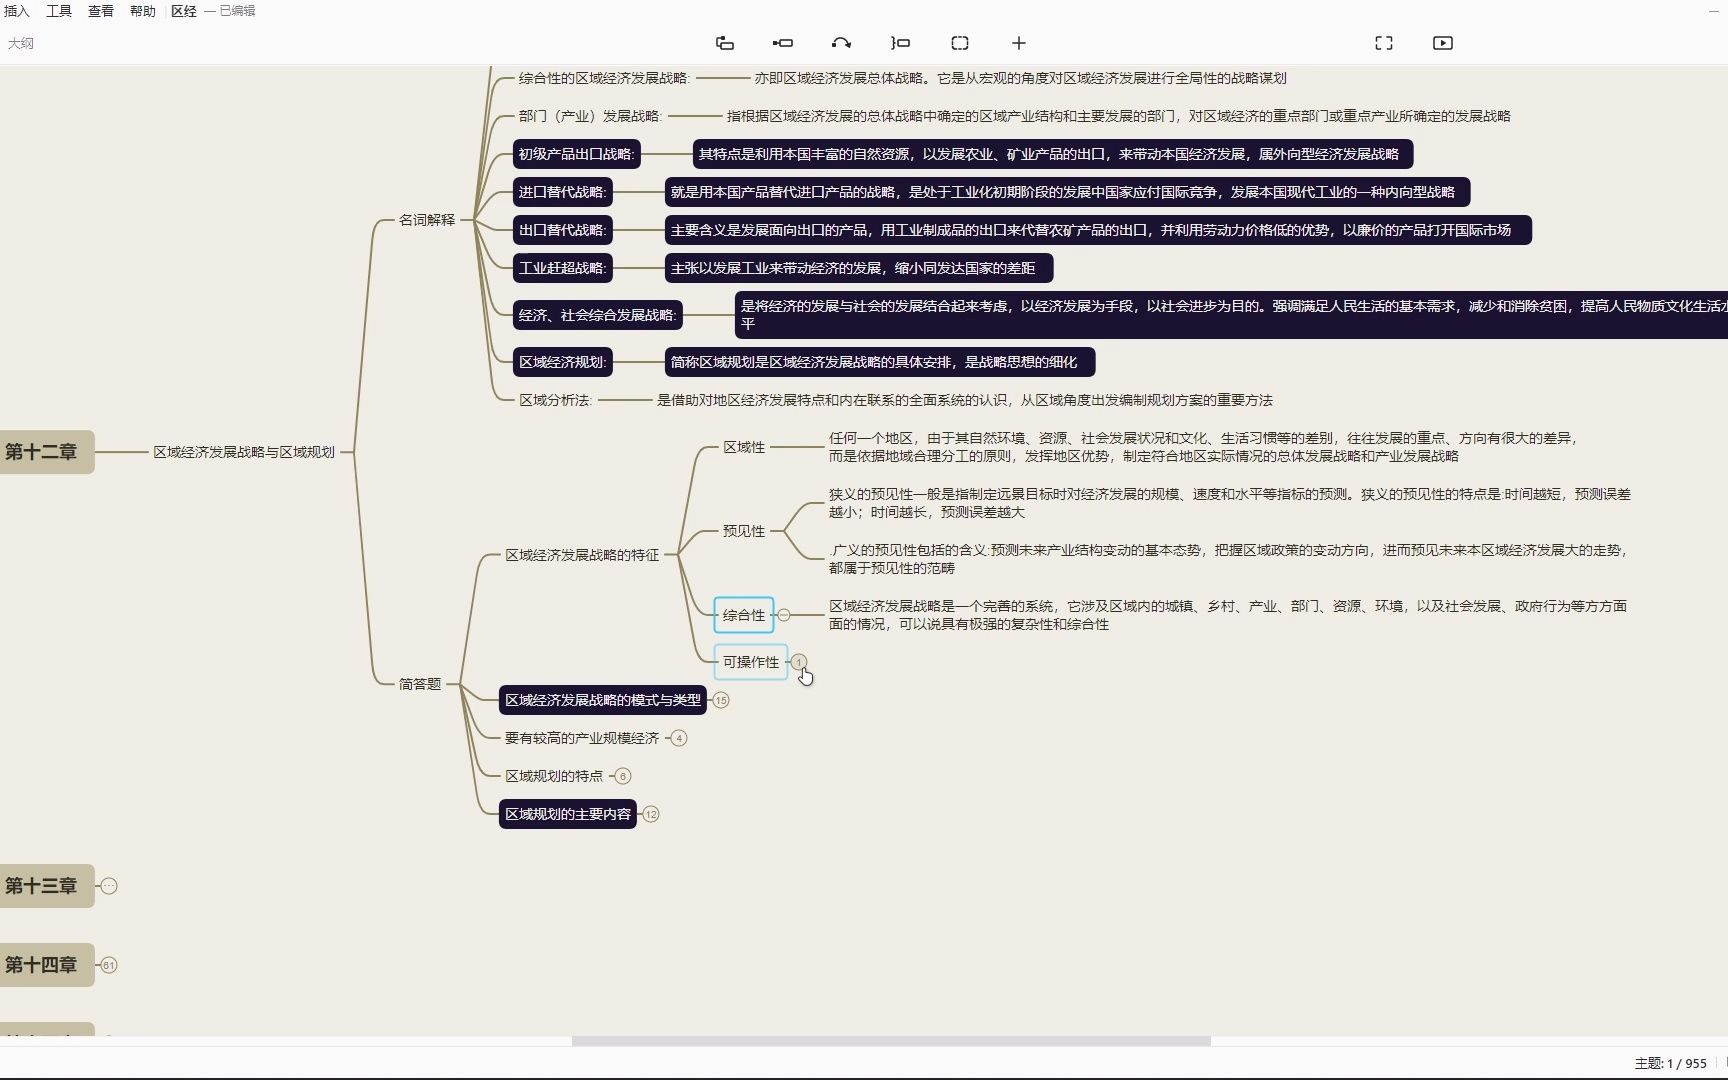Select the 第十三章 chapter topic
The image size is (1728, 1080).
tap(45, 886)
